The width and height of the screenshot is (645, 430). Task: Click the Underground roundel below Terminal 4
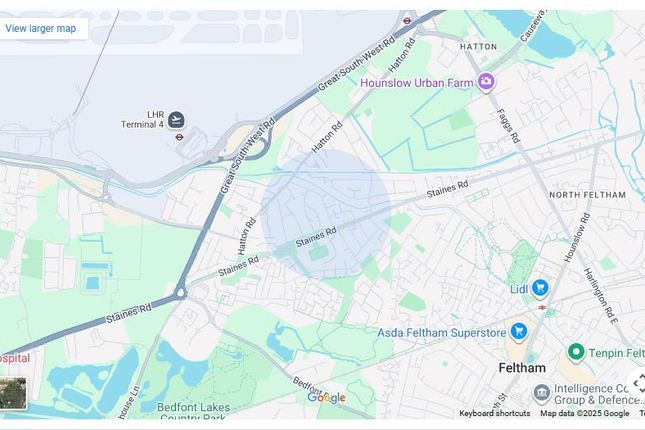pyautogui.click(x=179, y=137)
